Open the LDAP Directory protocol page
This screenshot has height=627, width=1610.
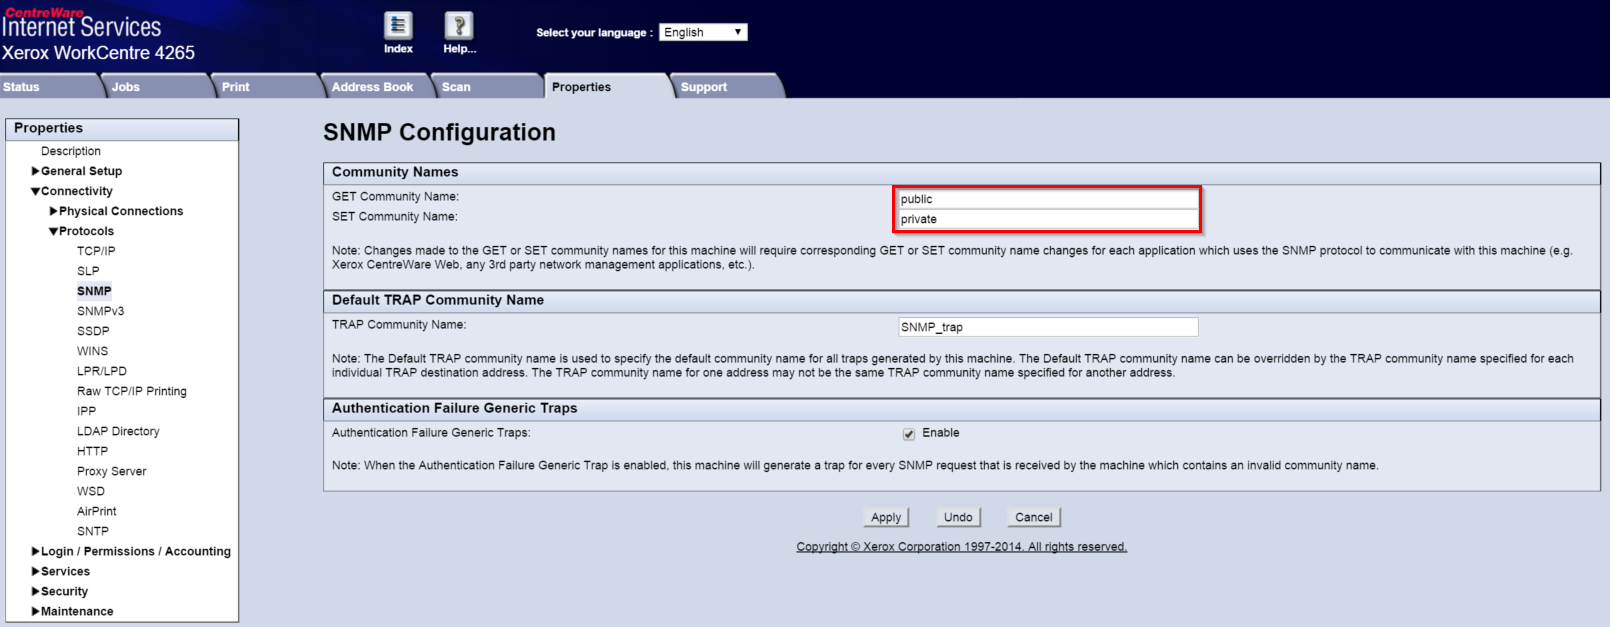click(x=118, y=431)
